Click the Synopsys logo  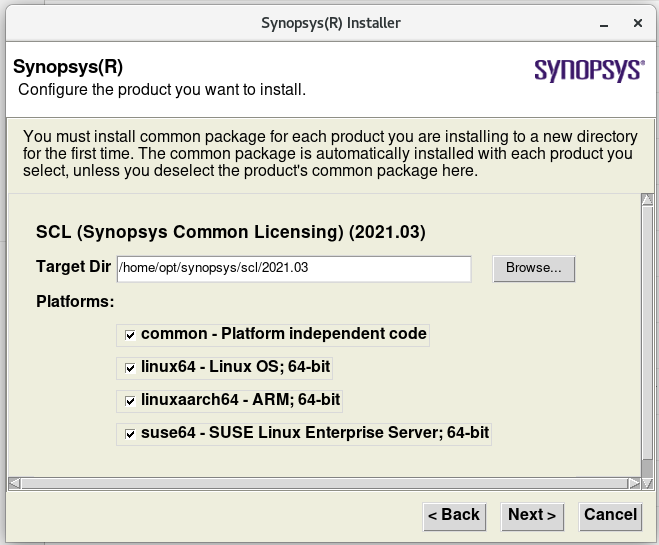point(589,70)
